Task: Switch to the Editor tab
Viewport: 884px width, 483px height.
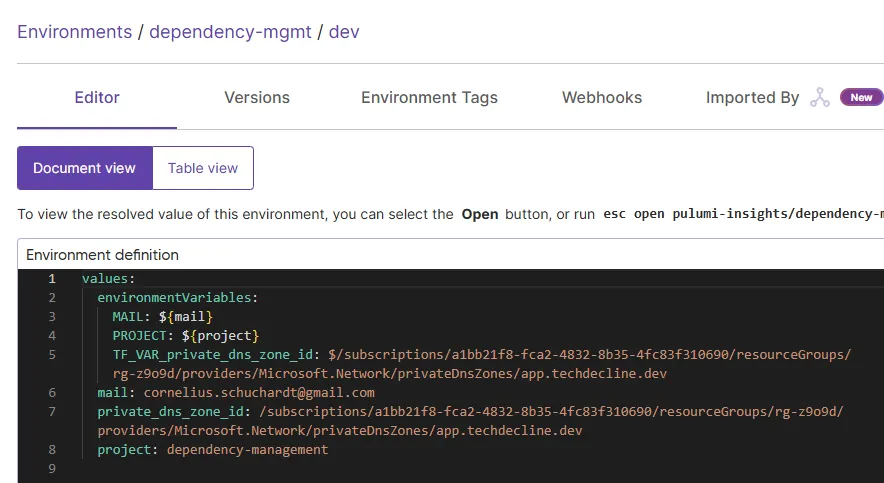Action: click(97, 98)
